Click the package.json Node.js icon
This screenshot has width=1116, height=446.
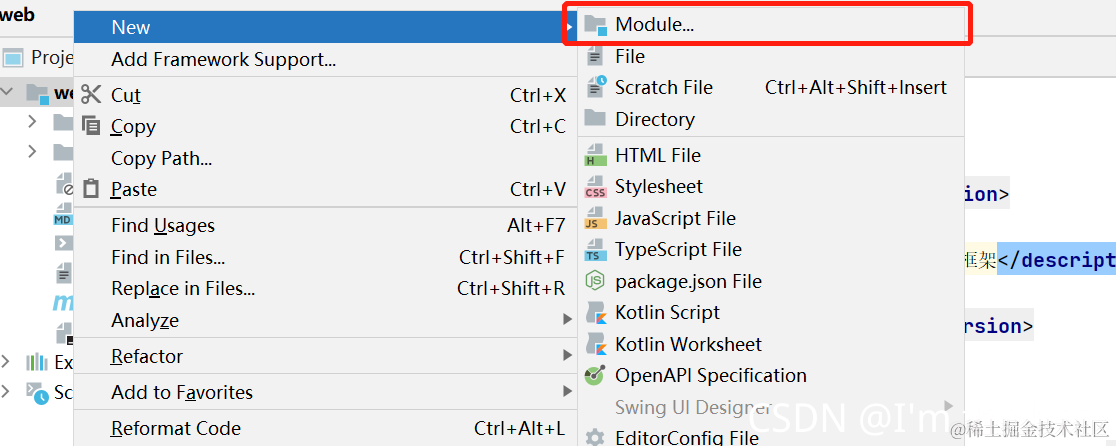click(594, 281)
